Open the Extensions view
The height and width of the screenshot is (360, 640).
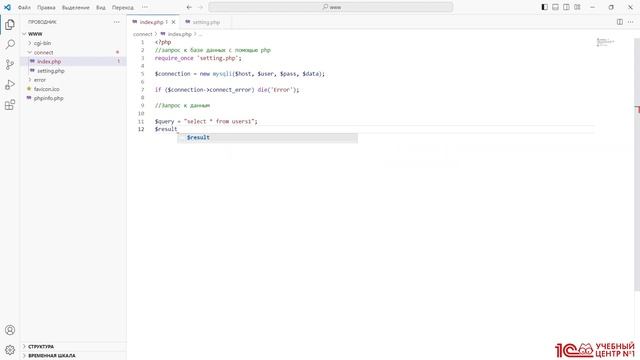(x=10, y=105)
